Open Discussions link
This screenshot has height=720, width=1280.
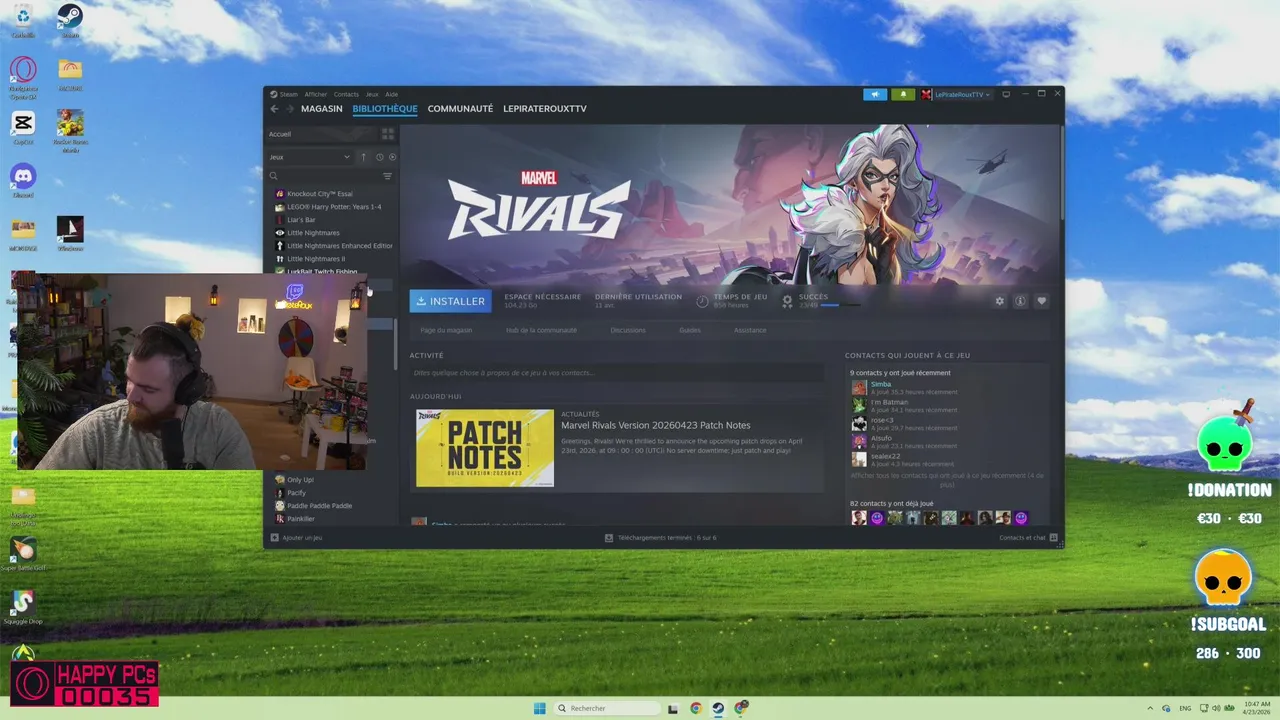point(628,330)
